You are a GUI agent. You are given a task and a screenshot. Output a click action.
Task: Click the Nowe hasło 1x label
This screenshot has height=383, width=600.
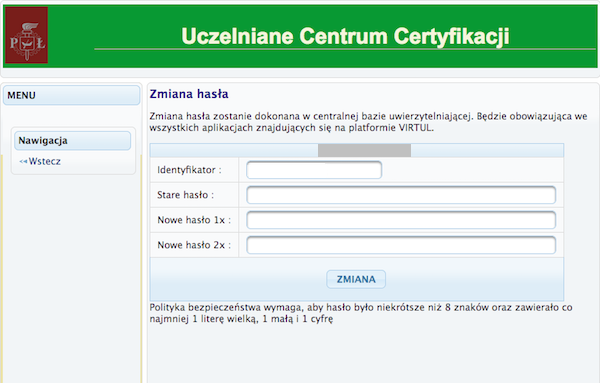pyautogui.click(x=194, y=220)
